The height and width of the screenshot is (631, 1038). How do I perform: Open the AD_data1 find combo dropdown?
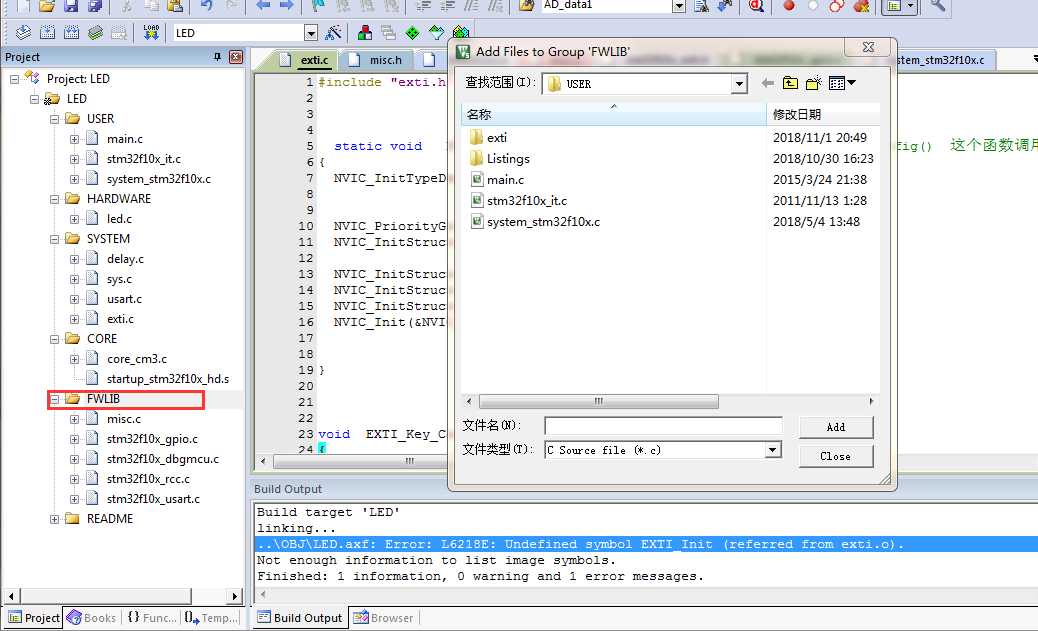tap(679, 6)
